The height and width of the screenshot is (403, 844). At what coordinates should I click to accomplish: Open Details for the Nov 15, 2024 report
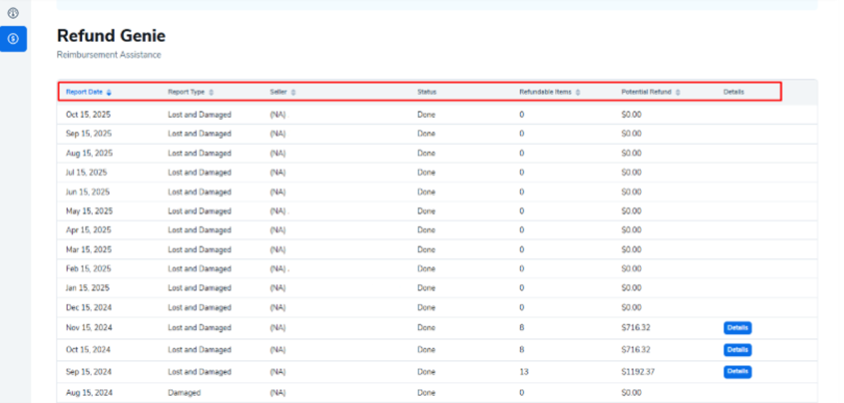[737, 327]
